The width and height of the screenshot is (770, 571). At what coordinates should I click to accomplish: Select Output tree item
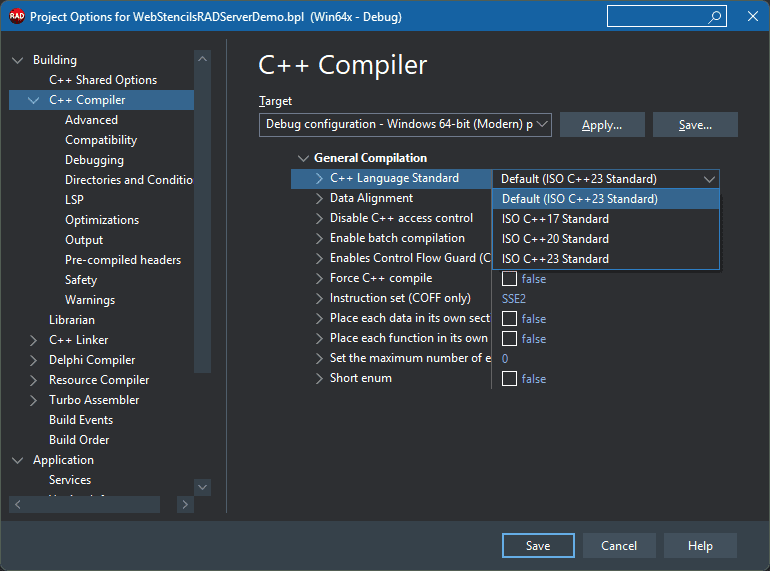[x=84, y=240]
